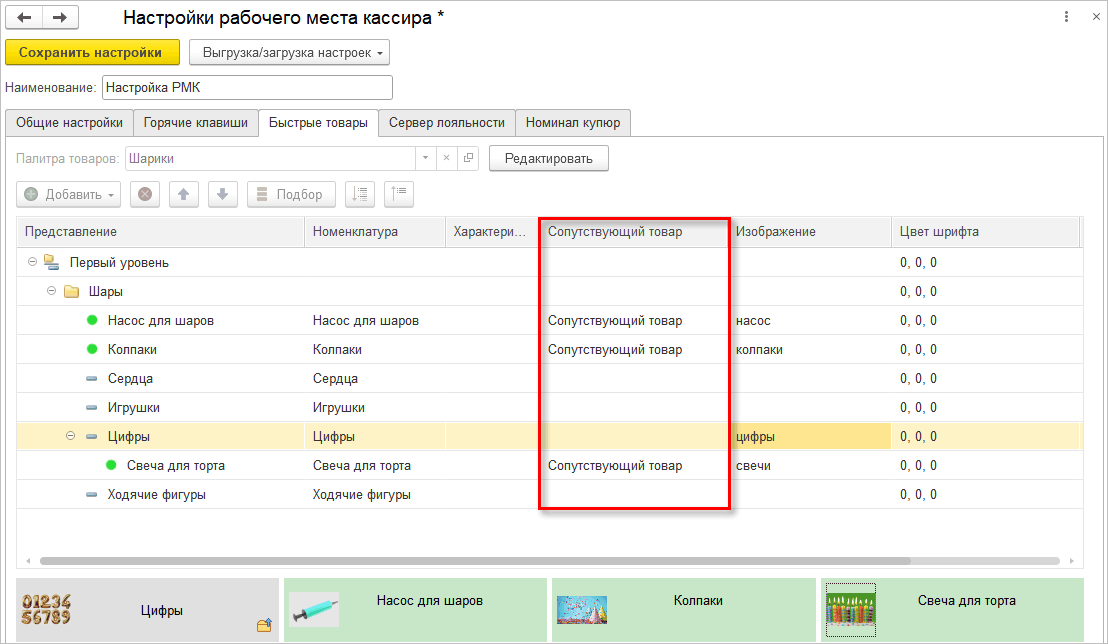Image resolution: width=1108 pixels, height=644 pixels.
Task: Open Выгрузка/загрузка настроек dropdown
Action: click(x=290, y=52)
